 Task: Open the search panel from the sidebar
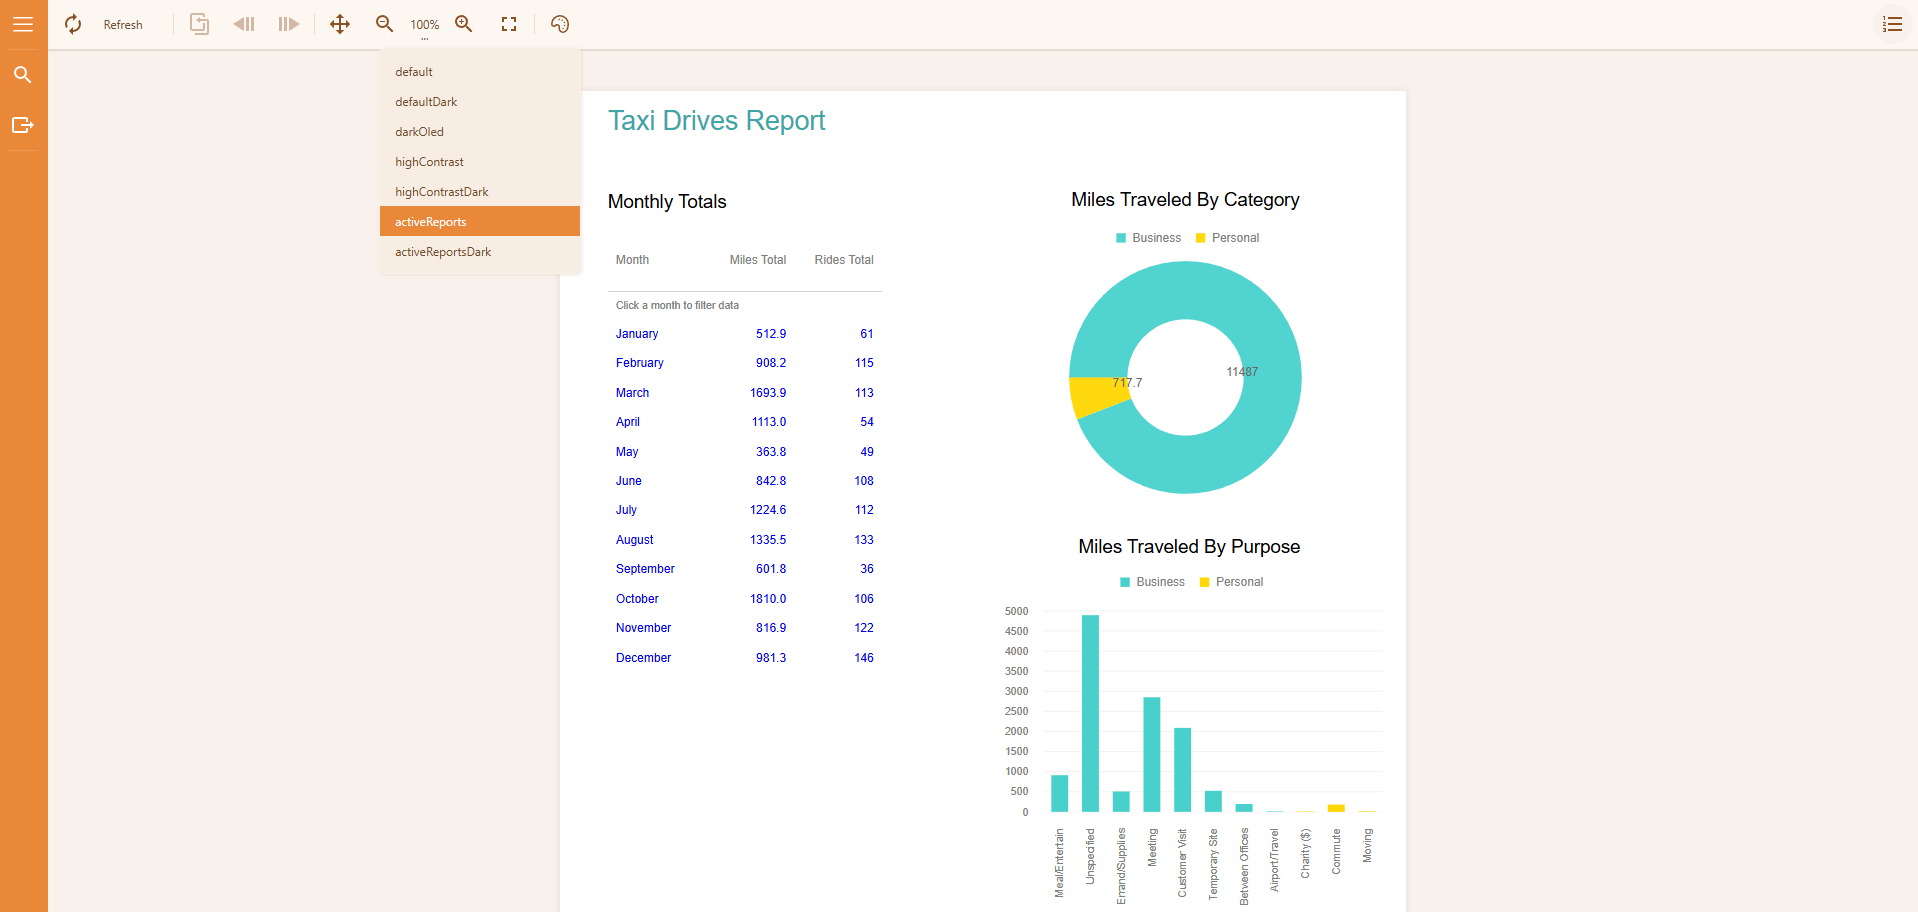point(23,75)
